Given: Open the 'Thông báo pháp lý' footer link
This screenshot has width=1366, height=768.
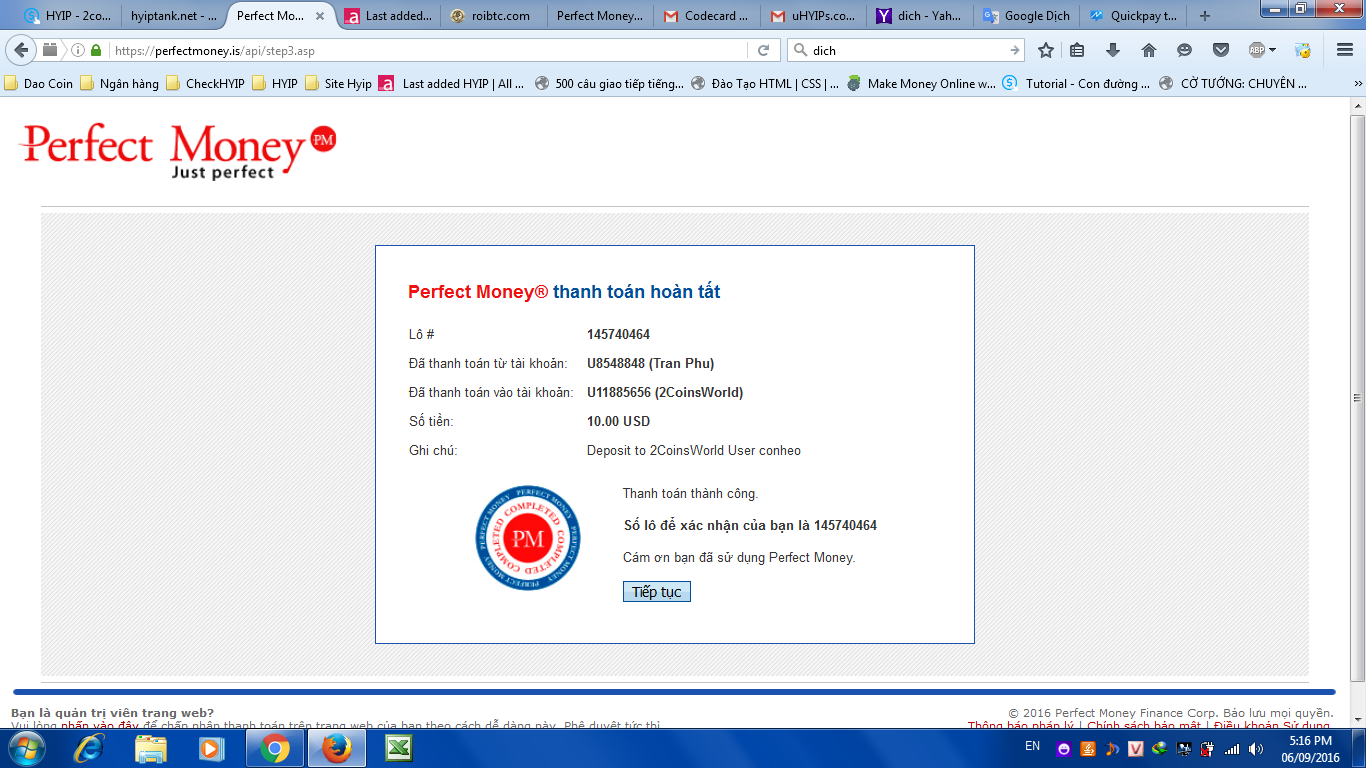Looking at the screenshot, I should click(x=1021, y=726).
